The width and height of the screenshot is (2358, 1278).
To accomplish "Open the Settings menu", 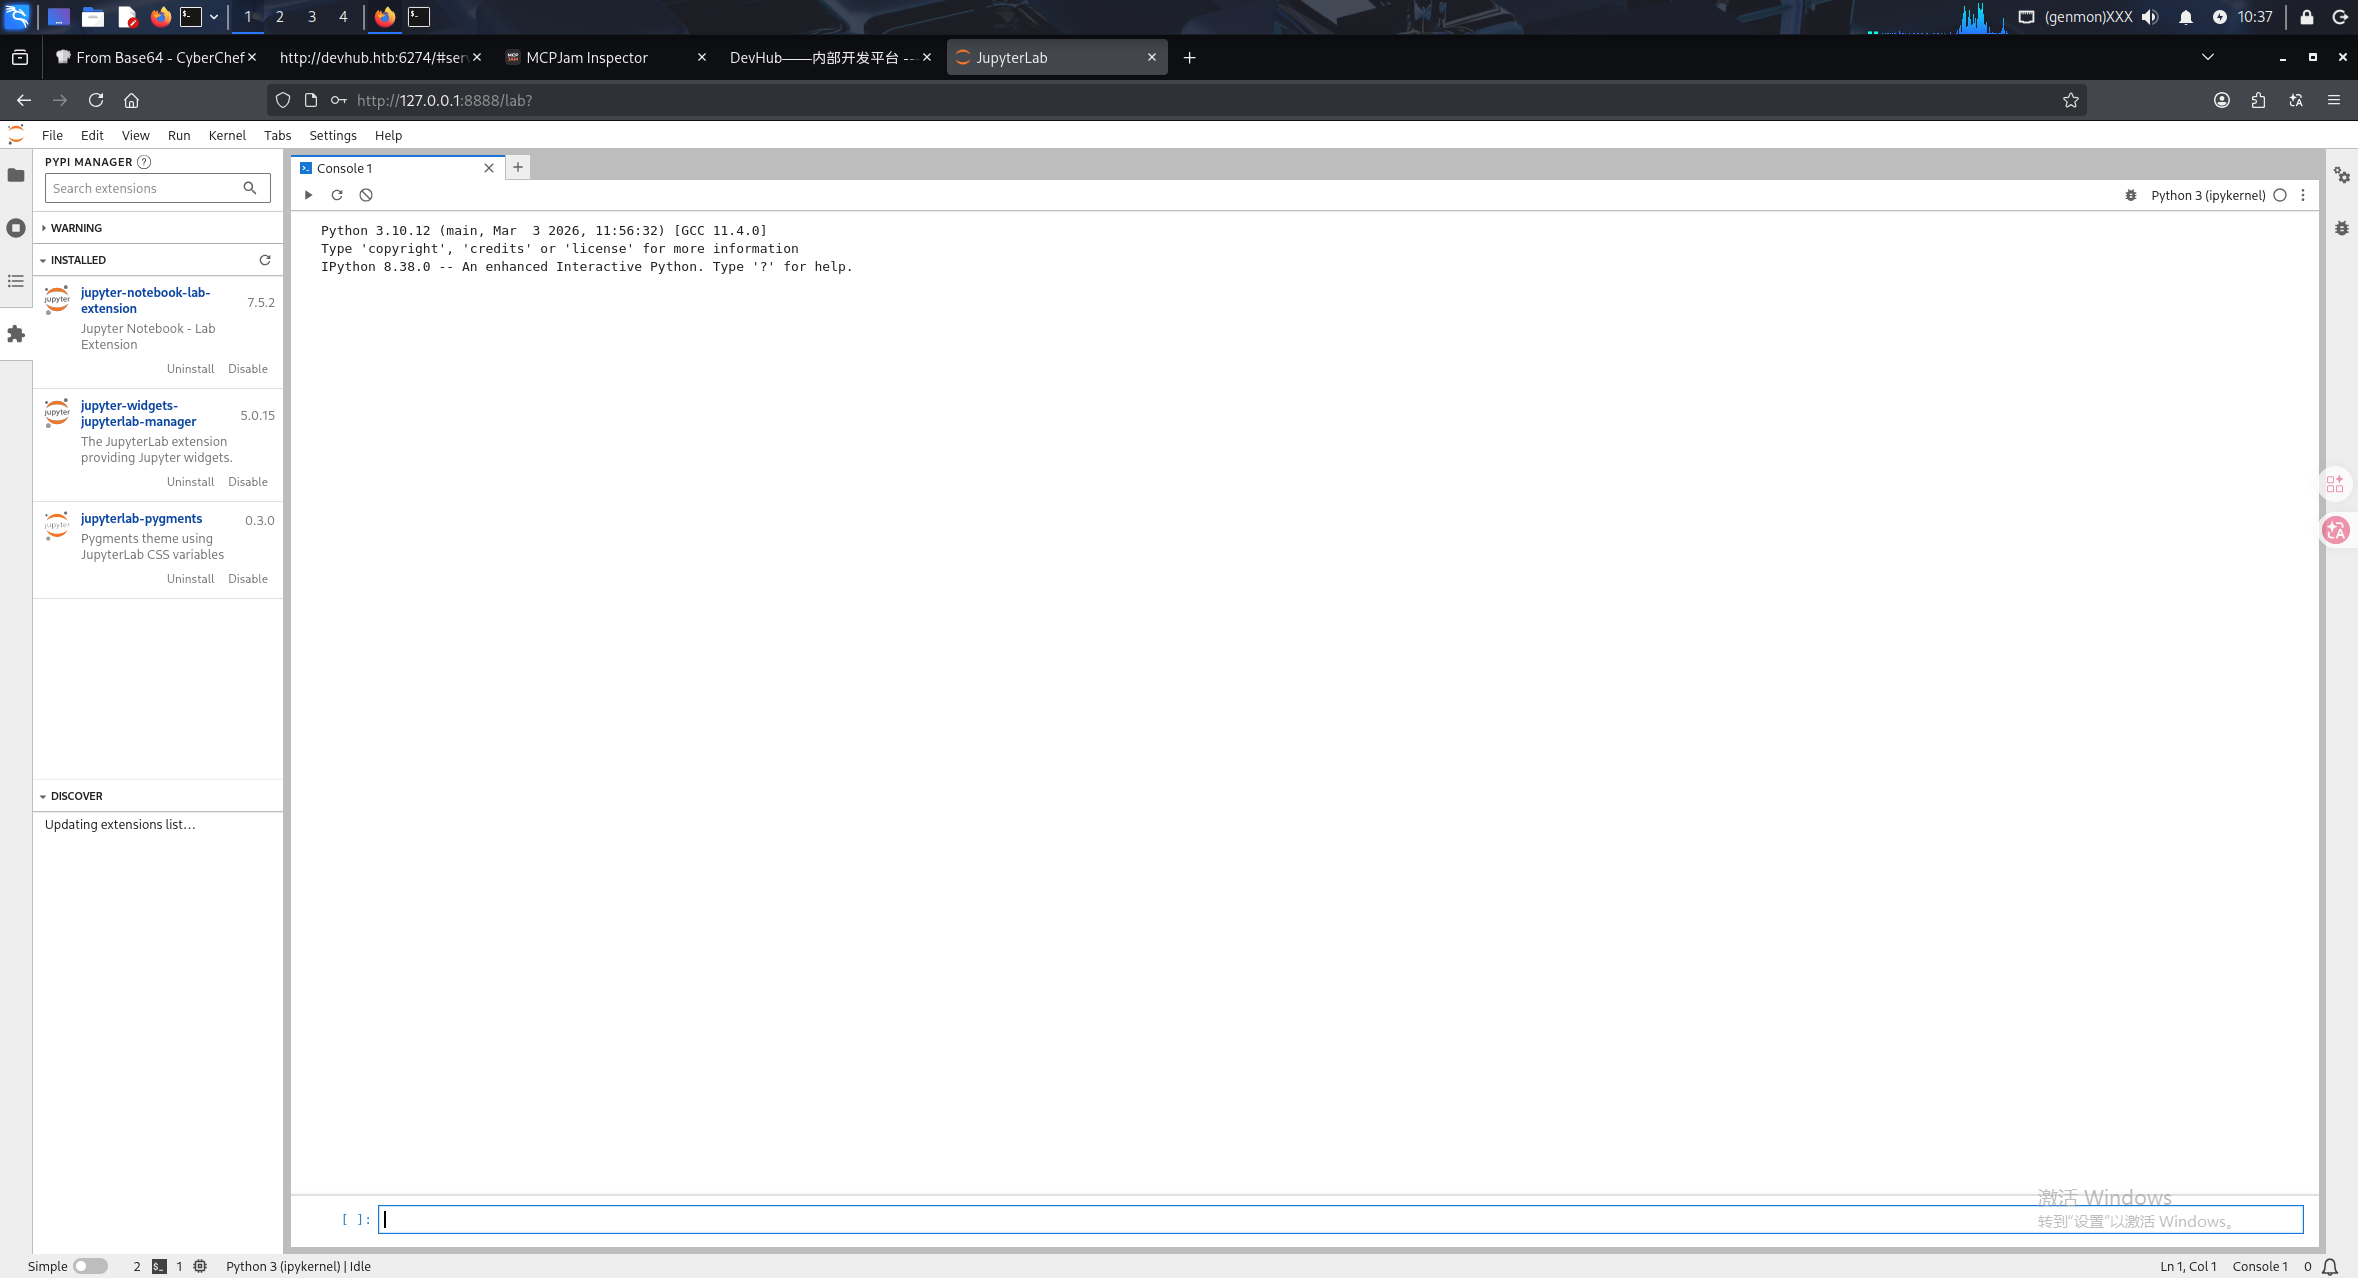I will click(333, 135).
